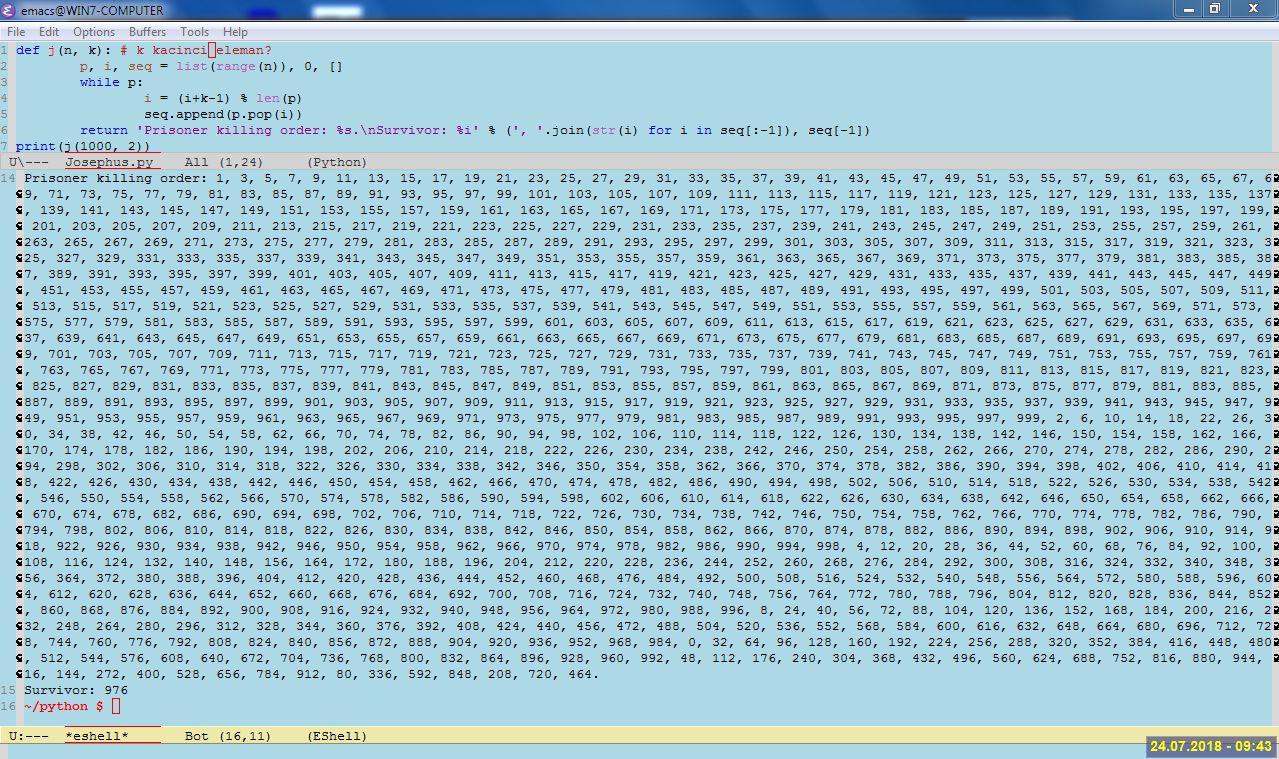This screenshot has width=1279, height=759.
Task: Click the (EShell) major mode indicator
Action: 337,736
